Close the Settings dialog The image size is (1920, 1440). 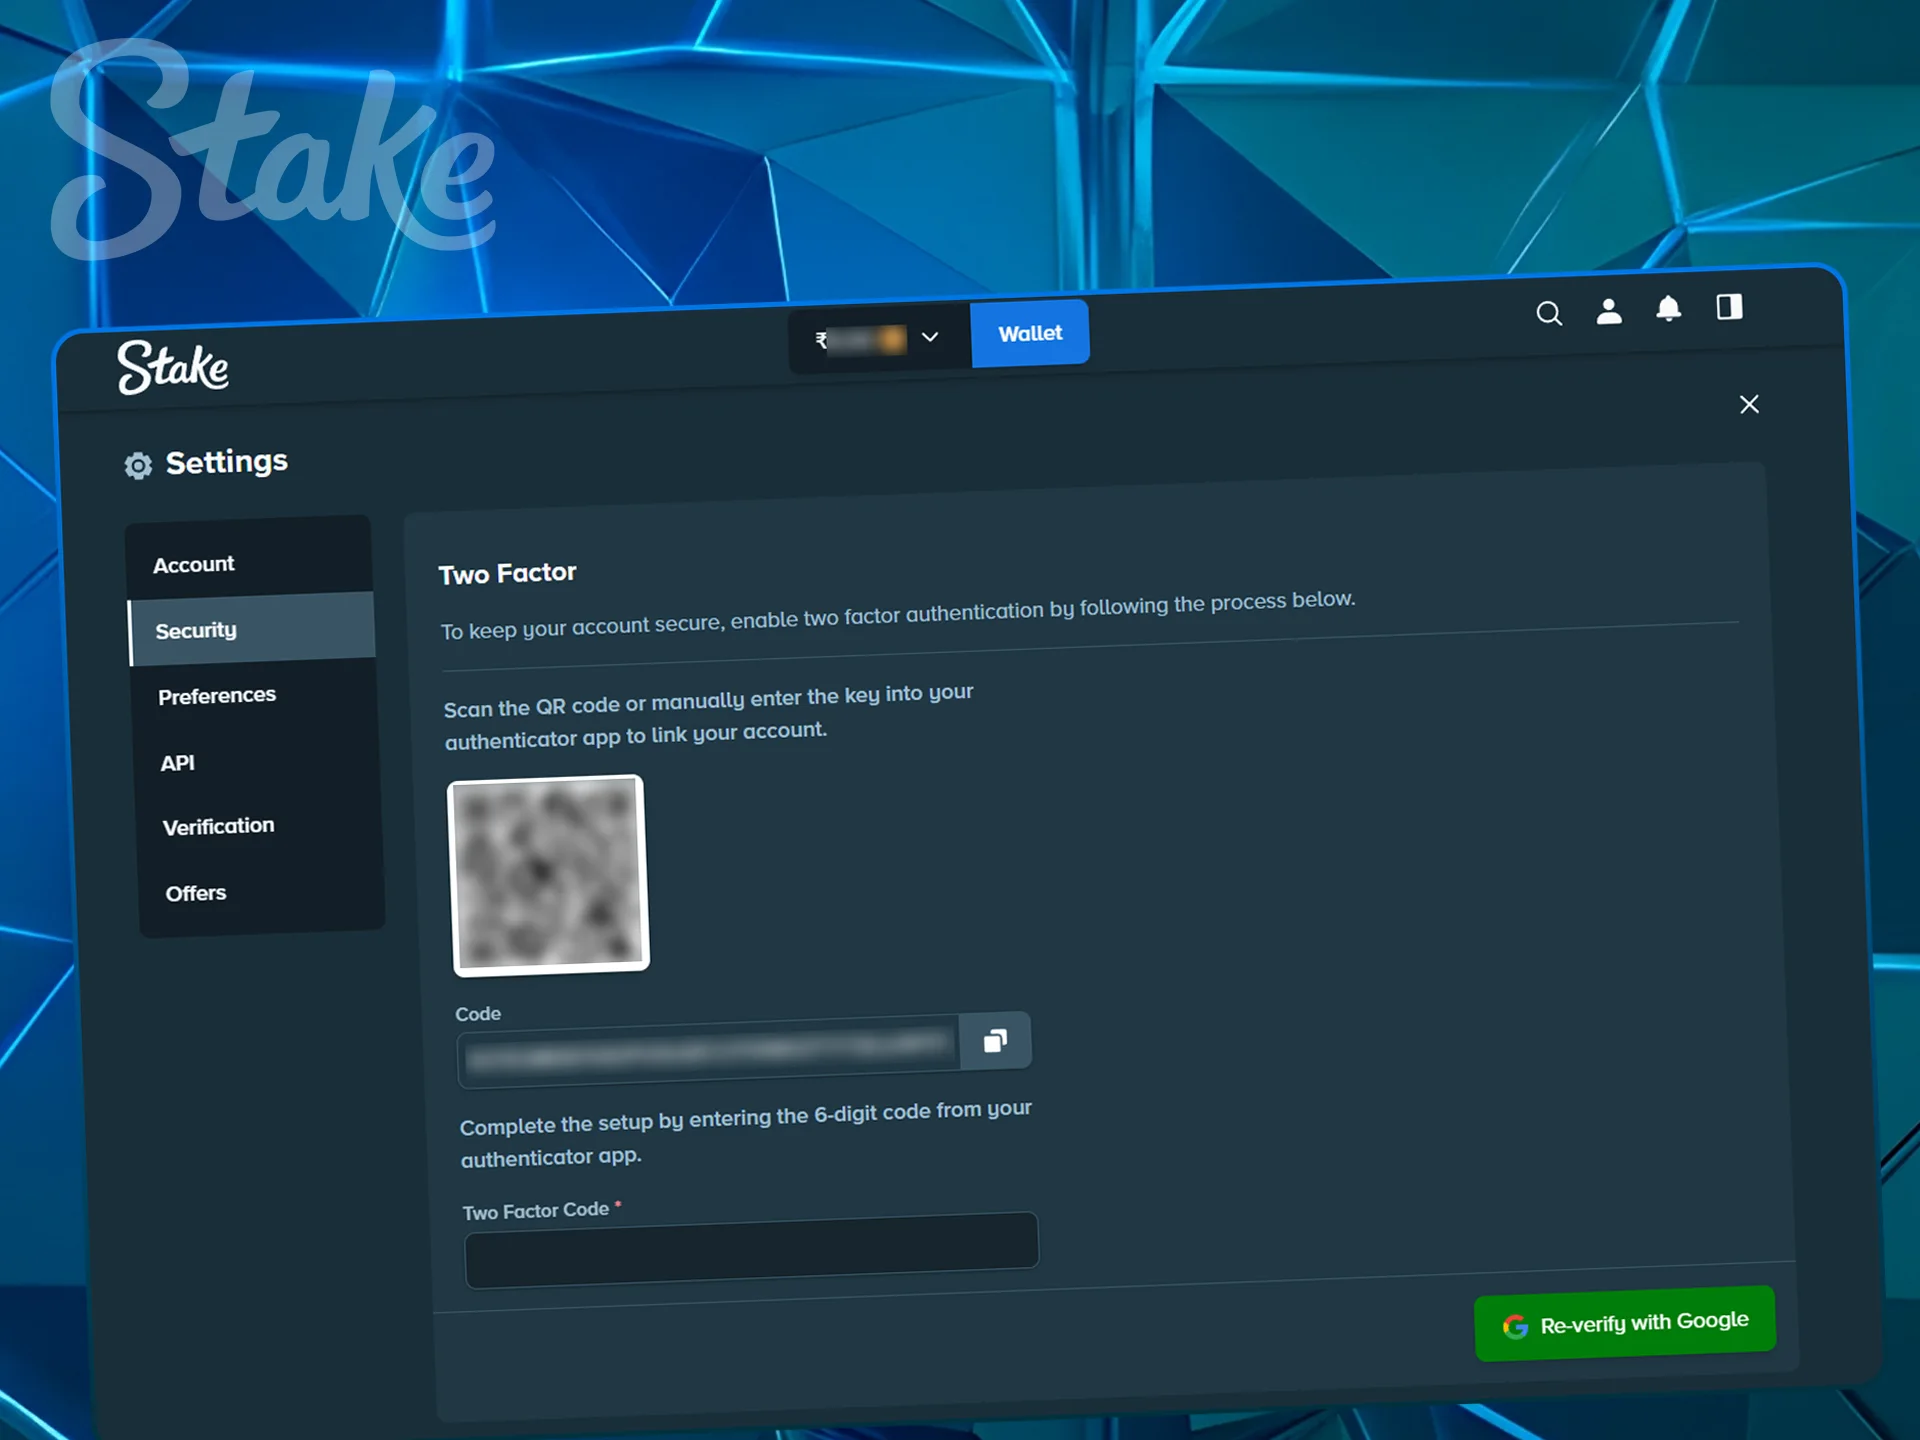pyautogui.click(x=1749, y=404)
